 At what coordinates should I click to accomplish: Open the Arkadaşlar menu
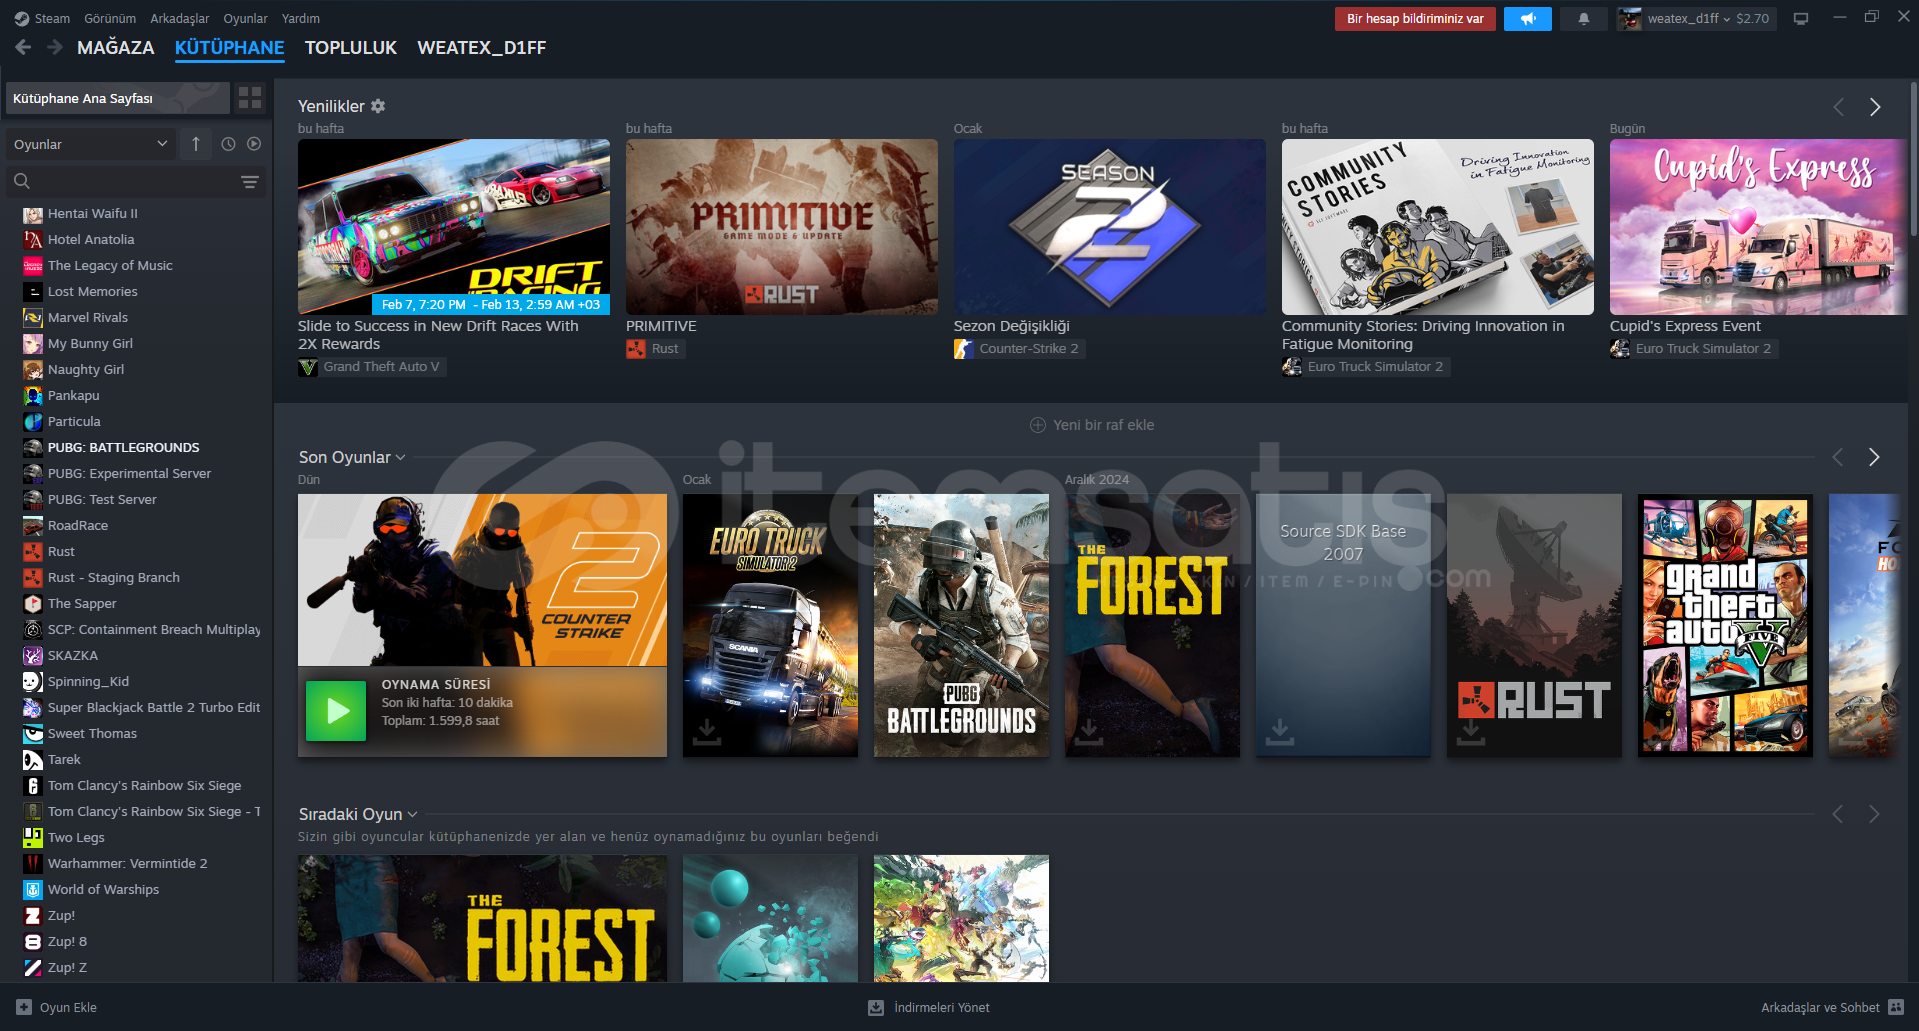[180, 18]
